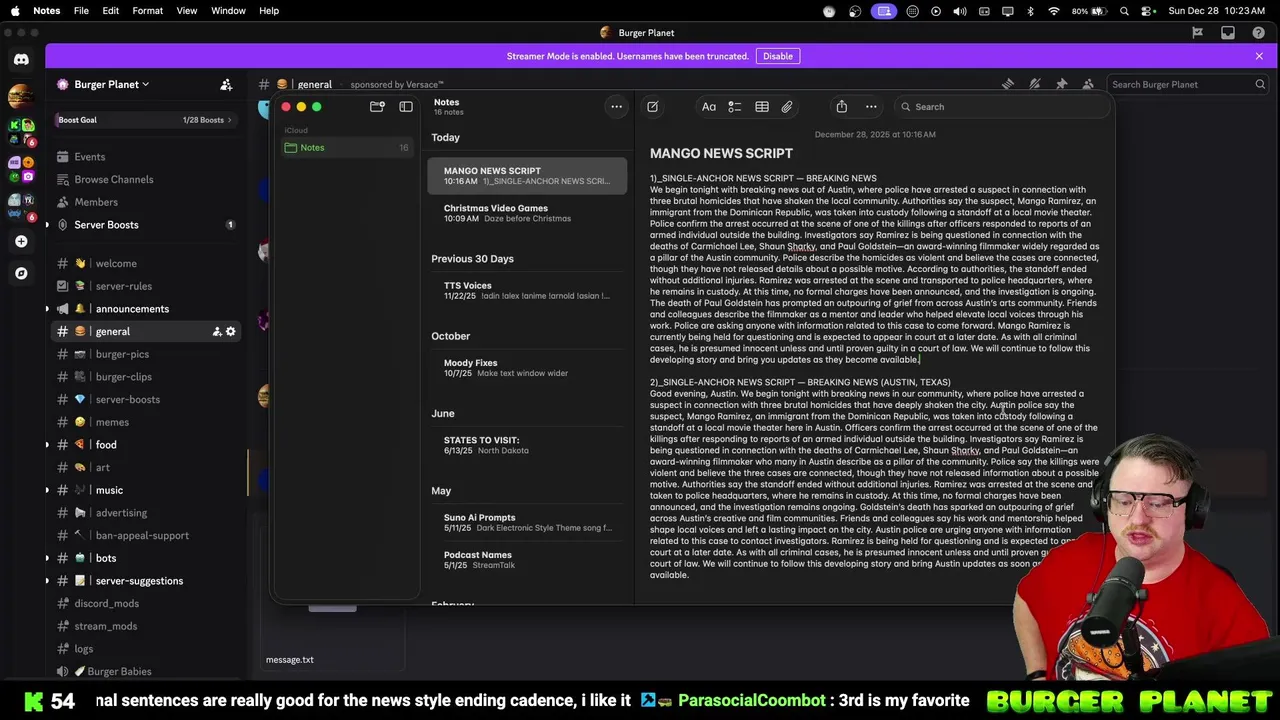Open Discord direct messages home icon
The width and height of the screenshot is (1280, 720).
(x=21, y=60)
